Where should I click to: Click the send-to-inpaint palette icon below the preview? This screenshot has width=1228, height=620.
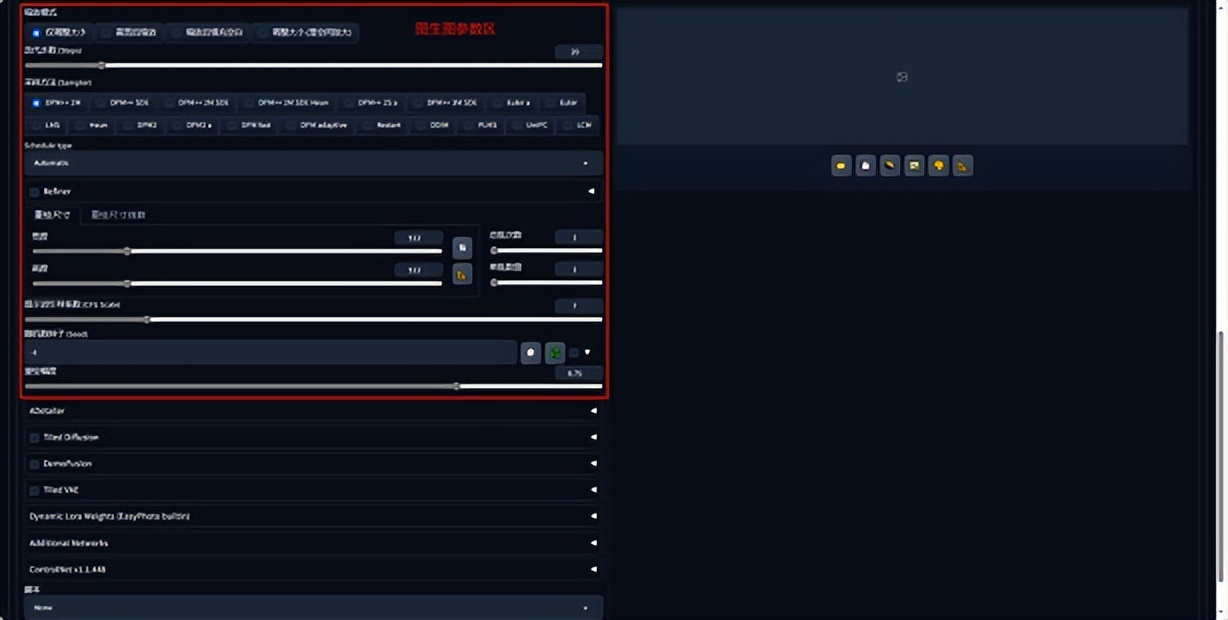(x=938, y=165)
